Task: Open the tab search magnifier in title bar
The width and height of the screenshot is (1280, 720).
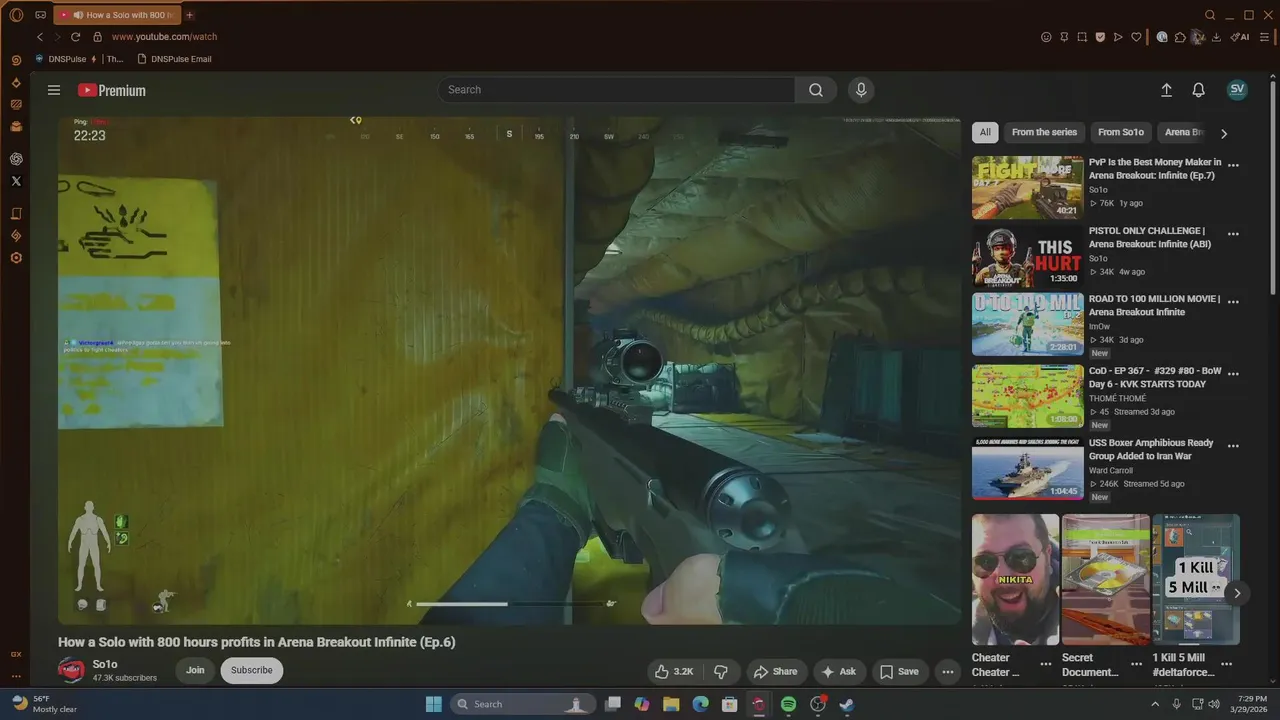Action: pos(1210,15)
